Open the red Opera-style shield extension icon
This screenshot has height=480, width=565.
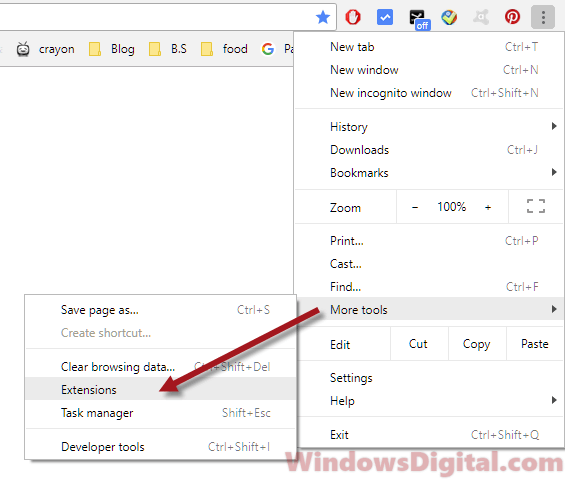353,17
